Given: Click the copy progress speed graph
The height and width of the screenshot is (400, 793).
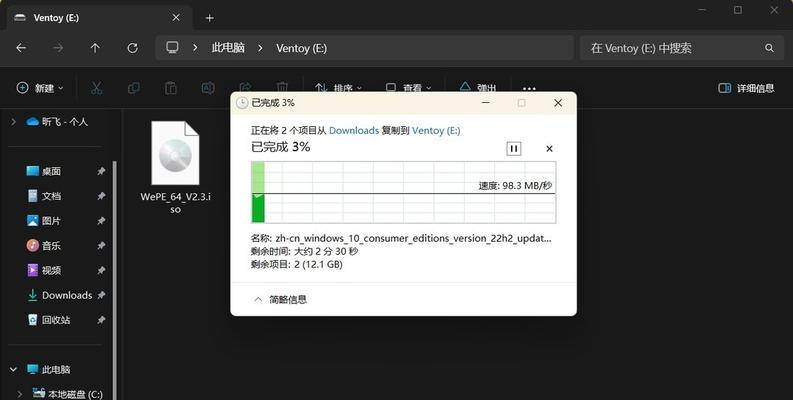Looking at the screenshot, I should pyautogui.click(x=404, y=192).
